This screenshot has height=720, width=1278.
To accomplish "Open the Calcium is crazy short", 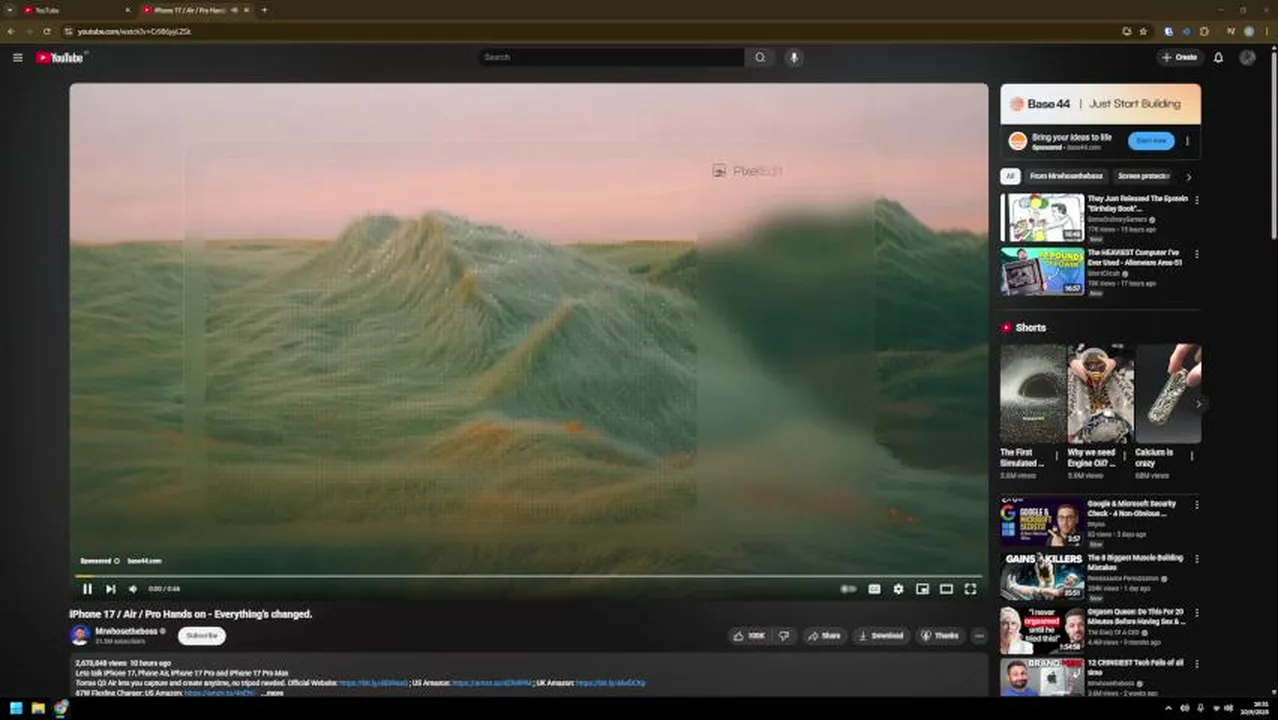I will click(1168, 394).
